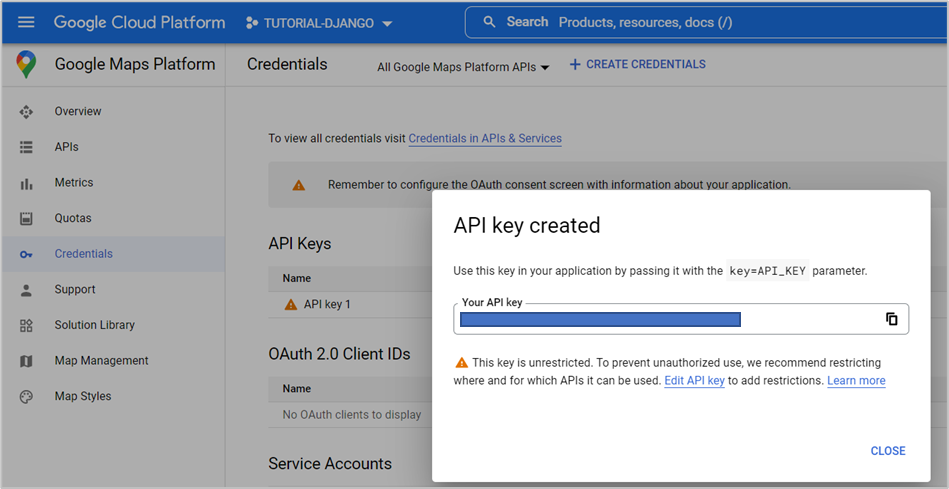Click the 'OAuth 2.0 Client IDs' heading
Viewport: 949px width, 489px height.
click(339, 354)
